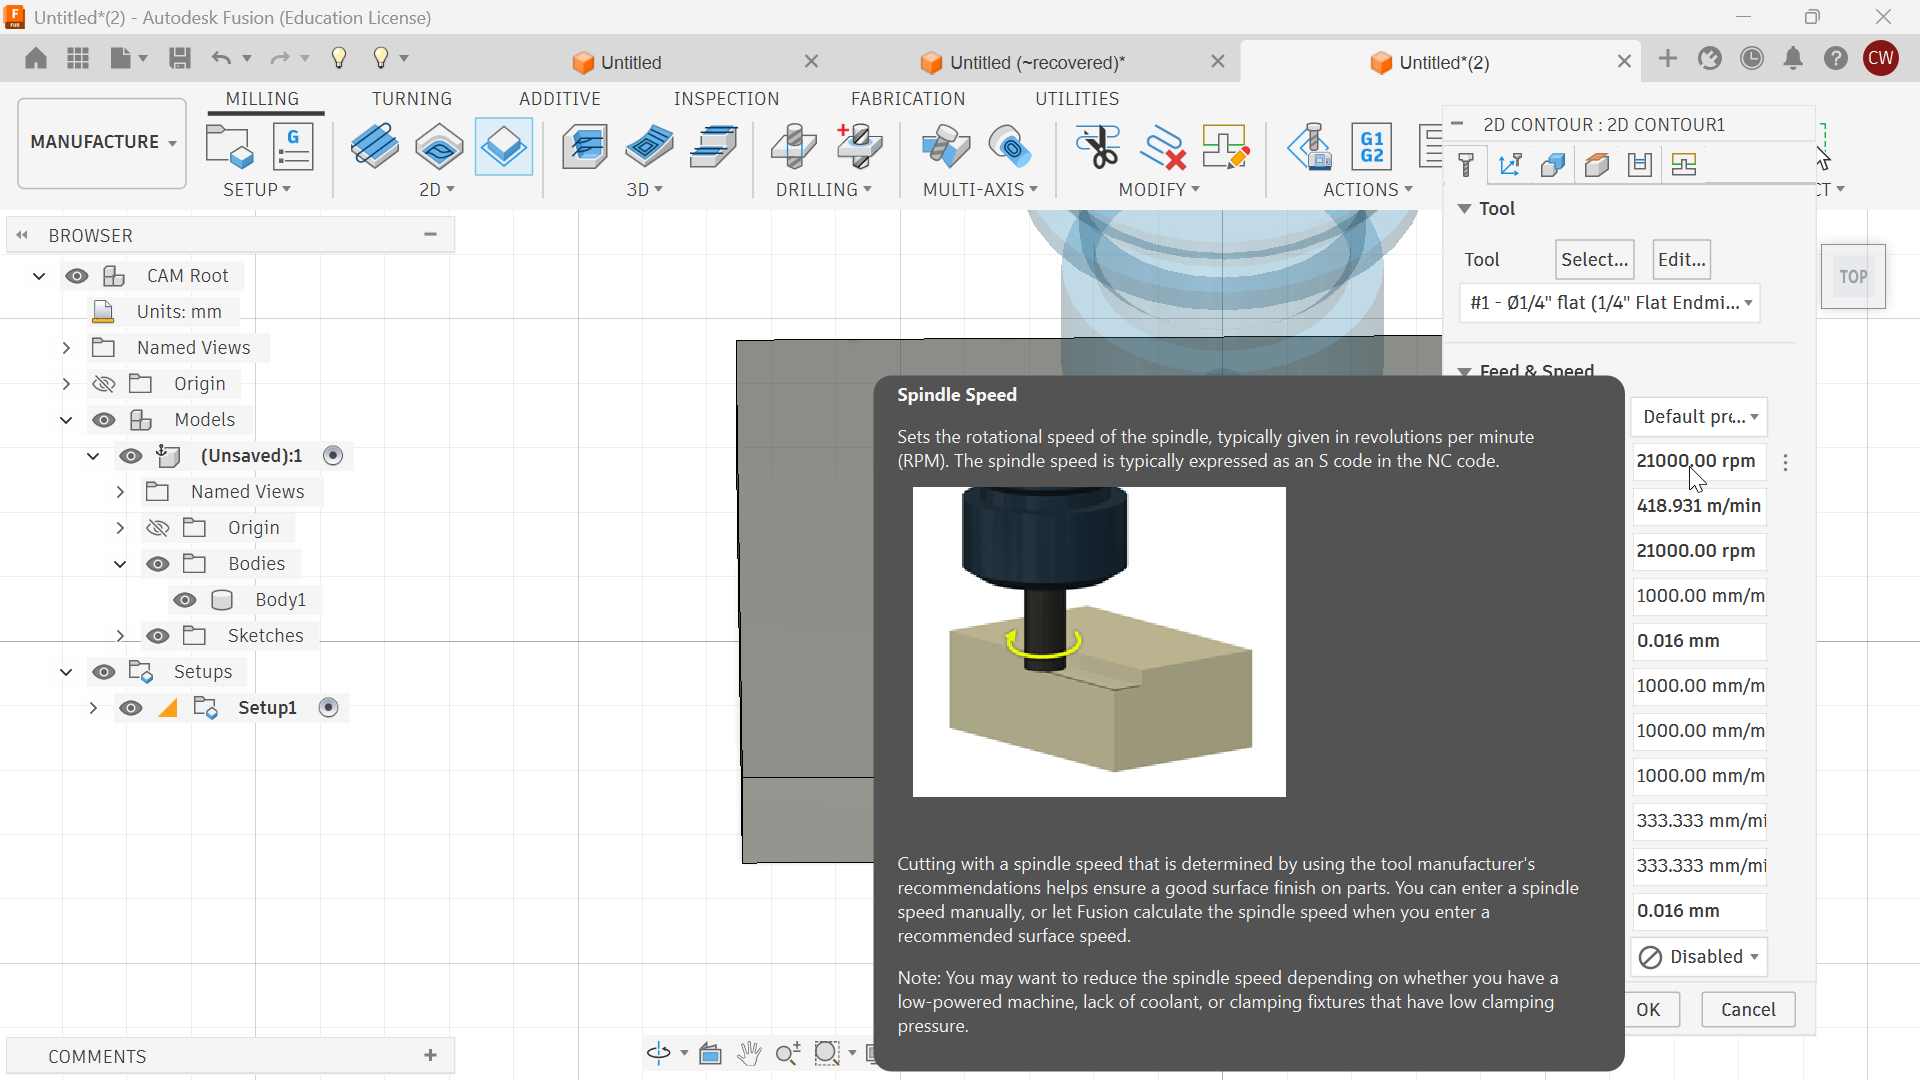This screenshot has height=1080, width=1920.
Task: Click the Look At icon in navigation bar
Action: pyautogui.click(x=711, y=1053)
